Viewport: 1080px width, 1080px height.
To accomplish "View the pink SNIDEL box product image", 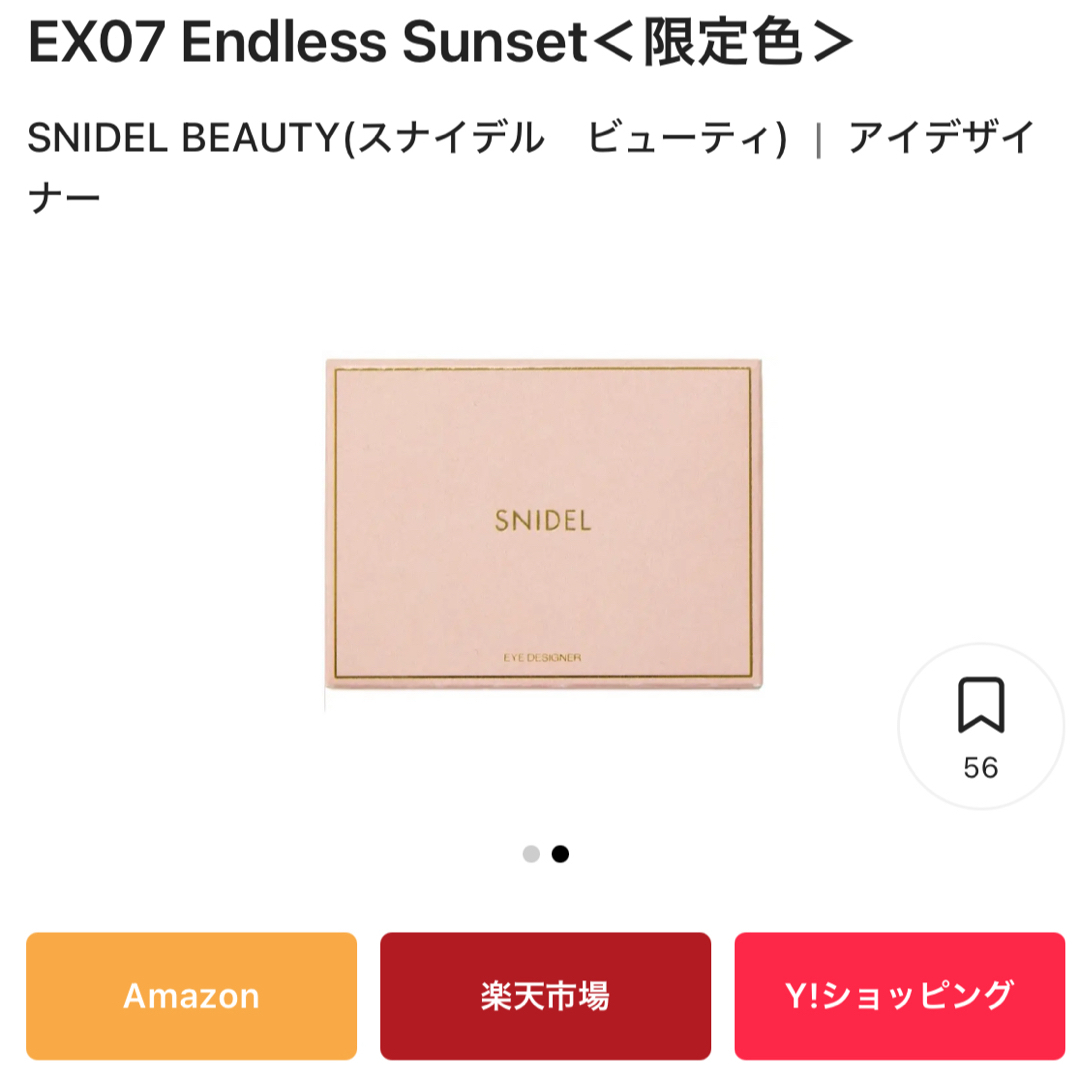I will tap(543, 524).
